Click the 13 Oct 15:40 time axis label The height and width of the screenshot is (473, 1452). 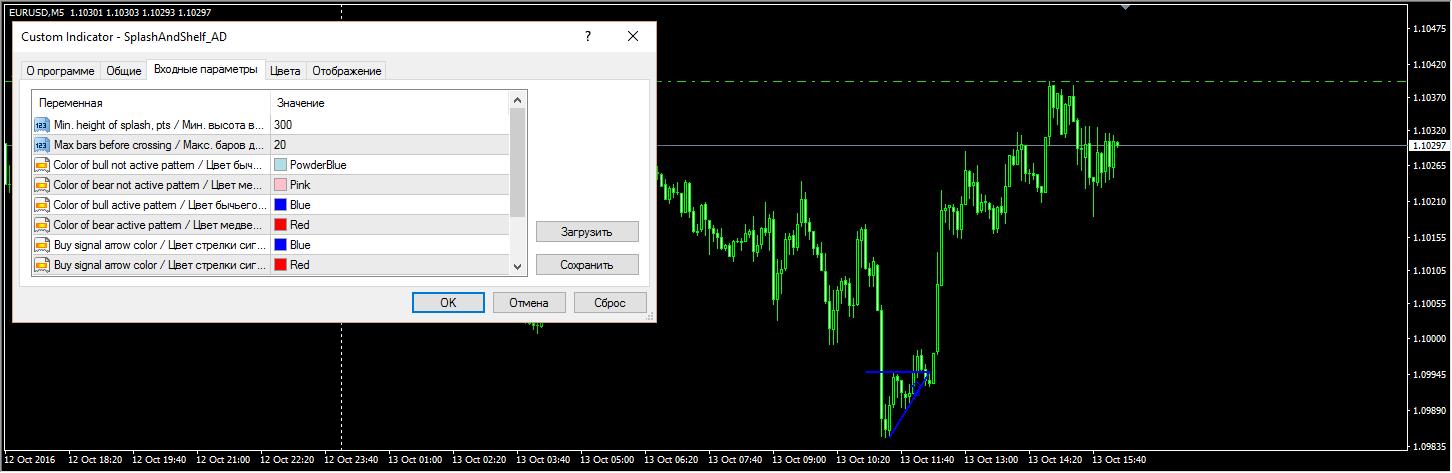click(x=1119, y=460)
